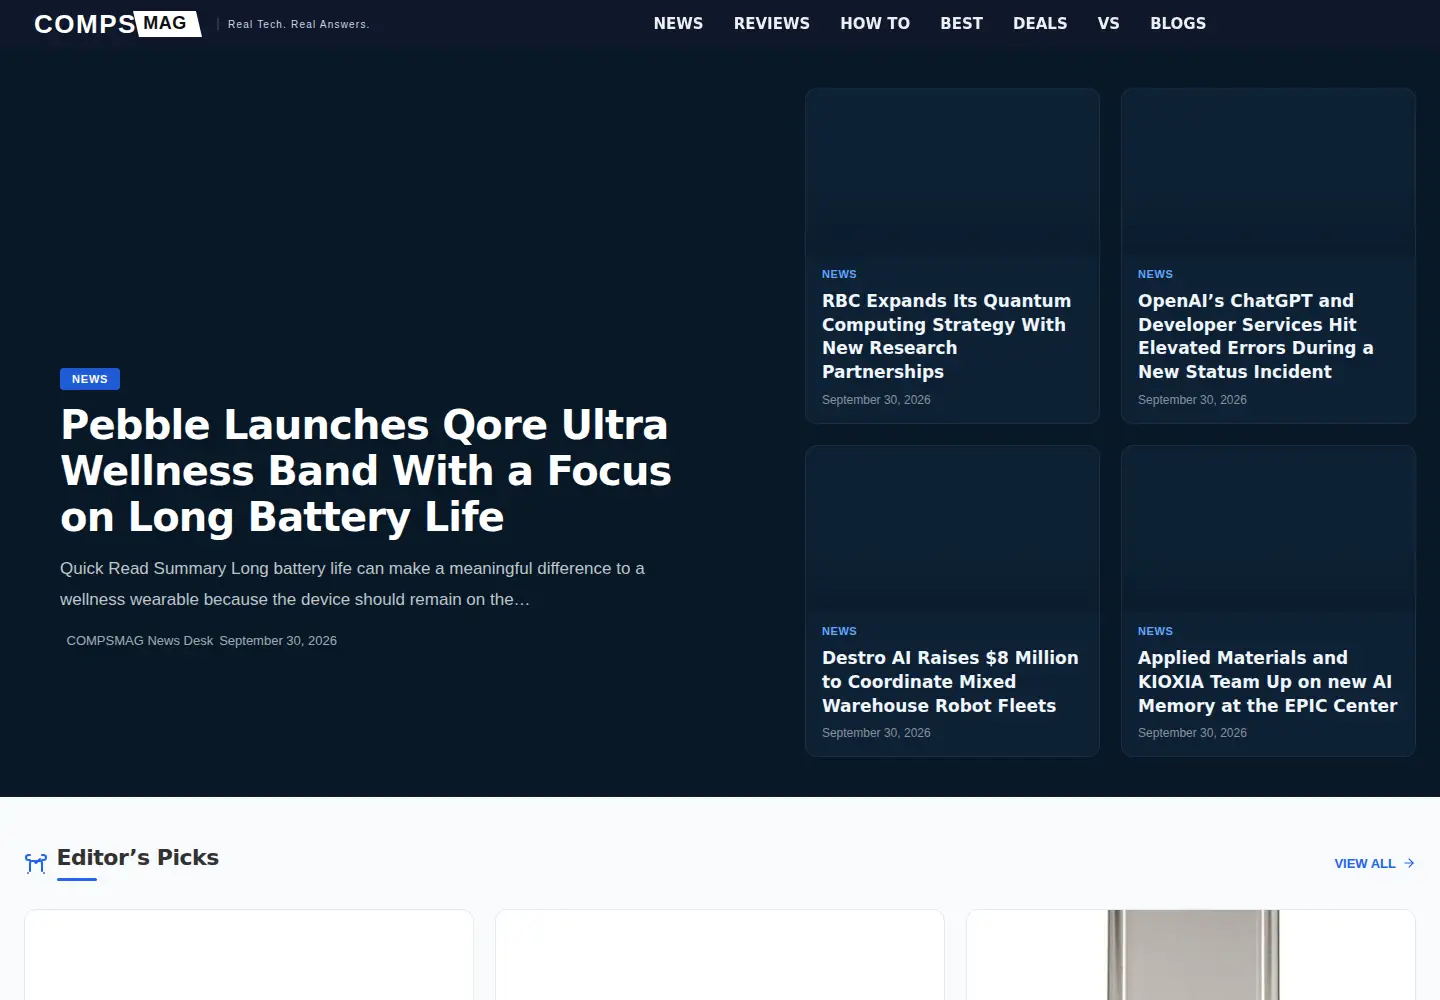Viewport: 1440px width, 1000px height.
Task: Click the date on the Destro AI card
Action: click(x=876, y=733)
